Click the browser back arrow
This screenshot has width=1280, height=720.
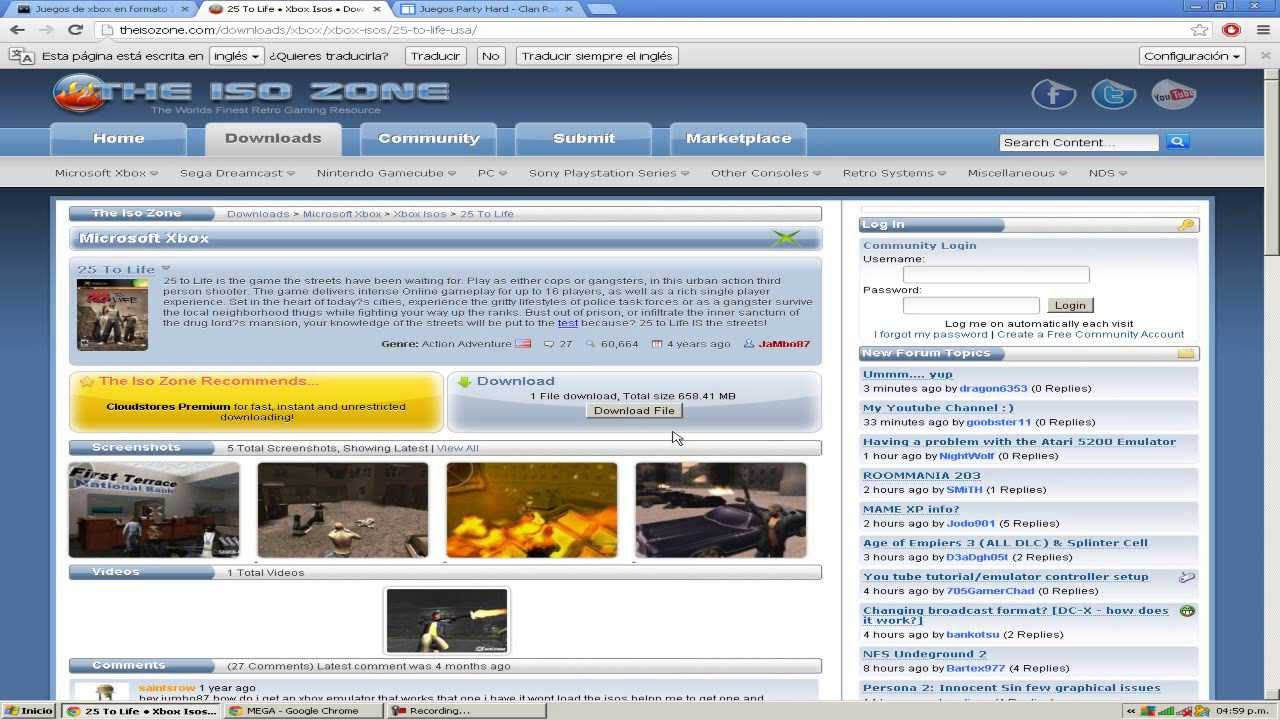click(17, 30)
